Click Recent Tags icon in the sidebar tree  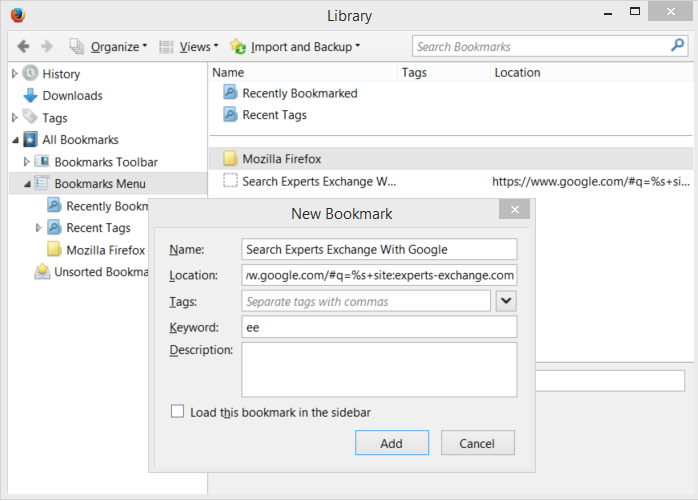[54, 227]
